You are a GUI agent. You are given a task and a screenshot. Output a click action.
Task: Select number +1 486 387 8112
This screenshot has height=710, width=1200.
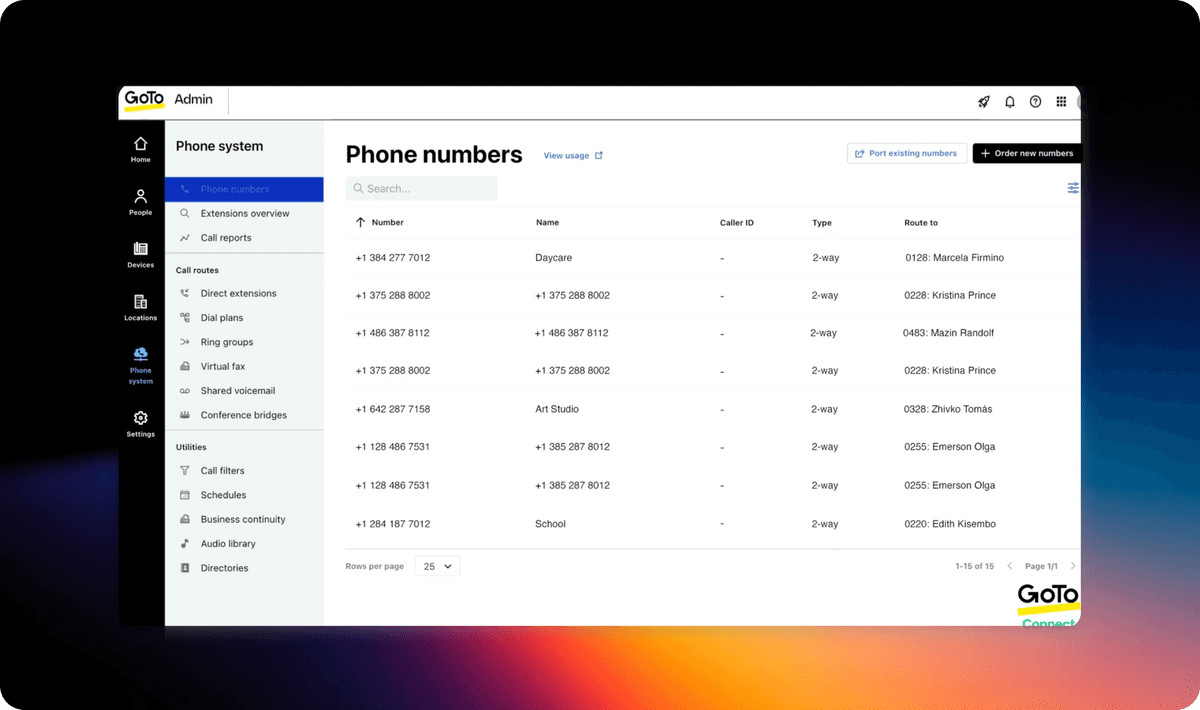pyautogui.click(x=393, y=333)
